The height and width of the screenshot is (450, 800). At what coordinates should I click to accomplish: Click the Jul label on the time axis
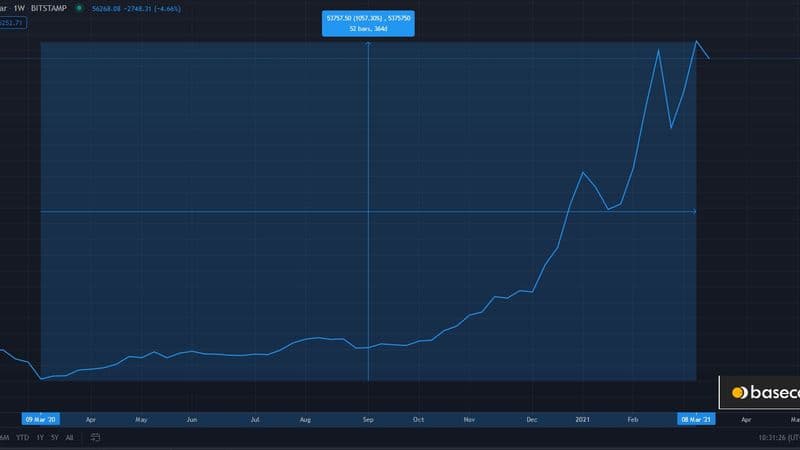[x=255, y=419]
